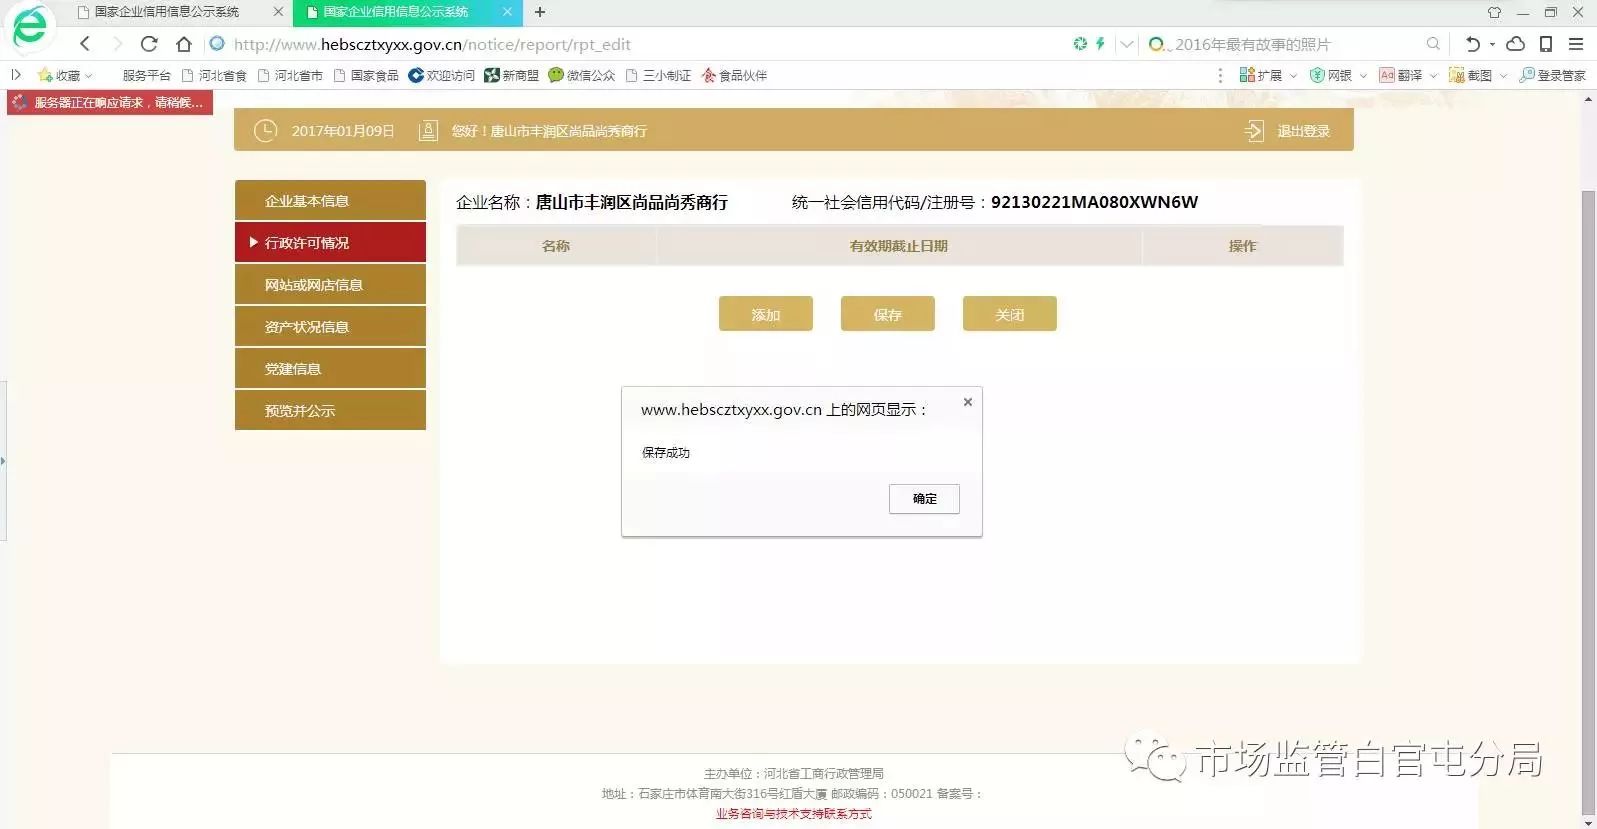
Task: Click the back navigation arrow
Action: (x=85, y=44)
